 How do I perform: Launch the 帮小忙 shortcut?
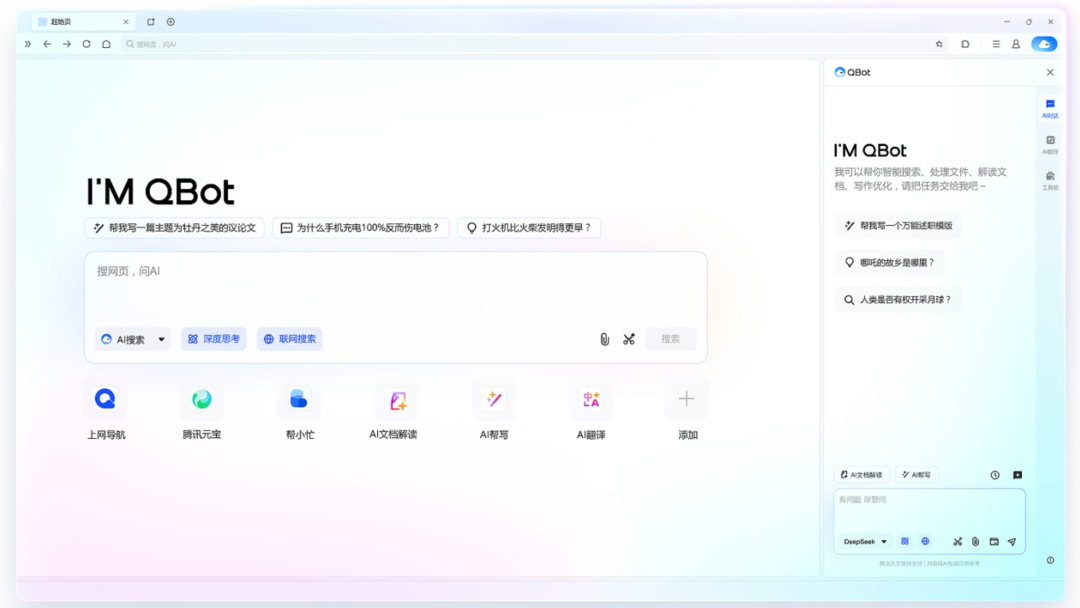point(299,399)
